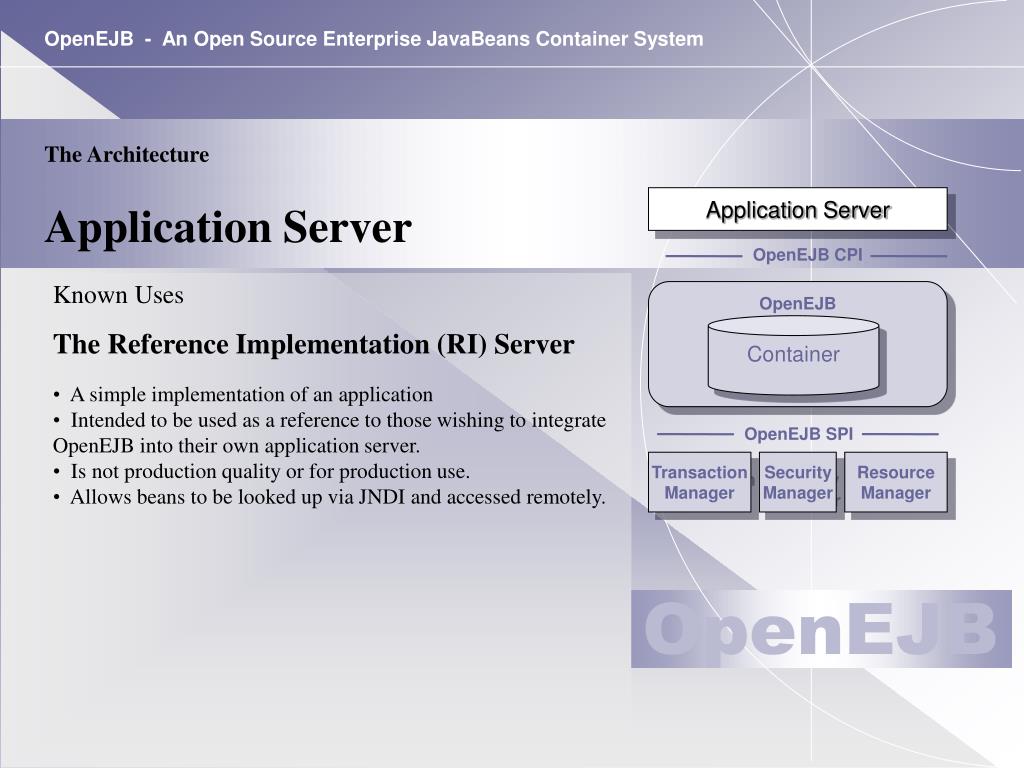1024x768 pixels.
Task: Click the line 'OpenEJB into their own application server.'
Action: 236,446
